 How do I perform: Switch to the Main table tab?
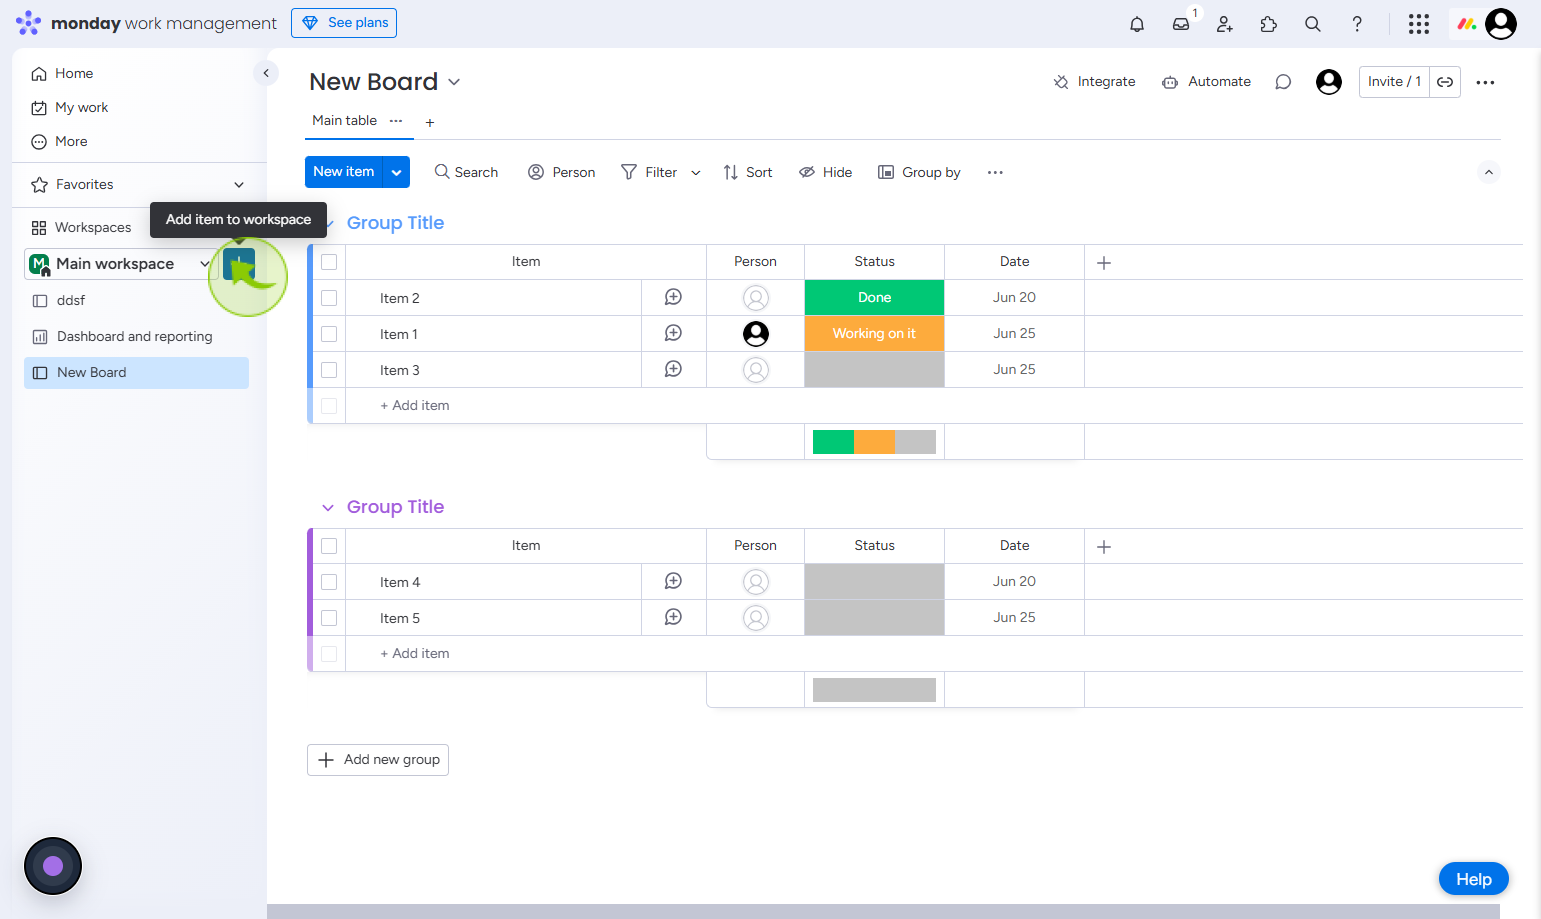pyautogui.click(x=344, y=121)
